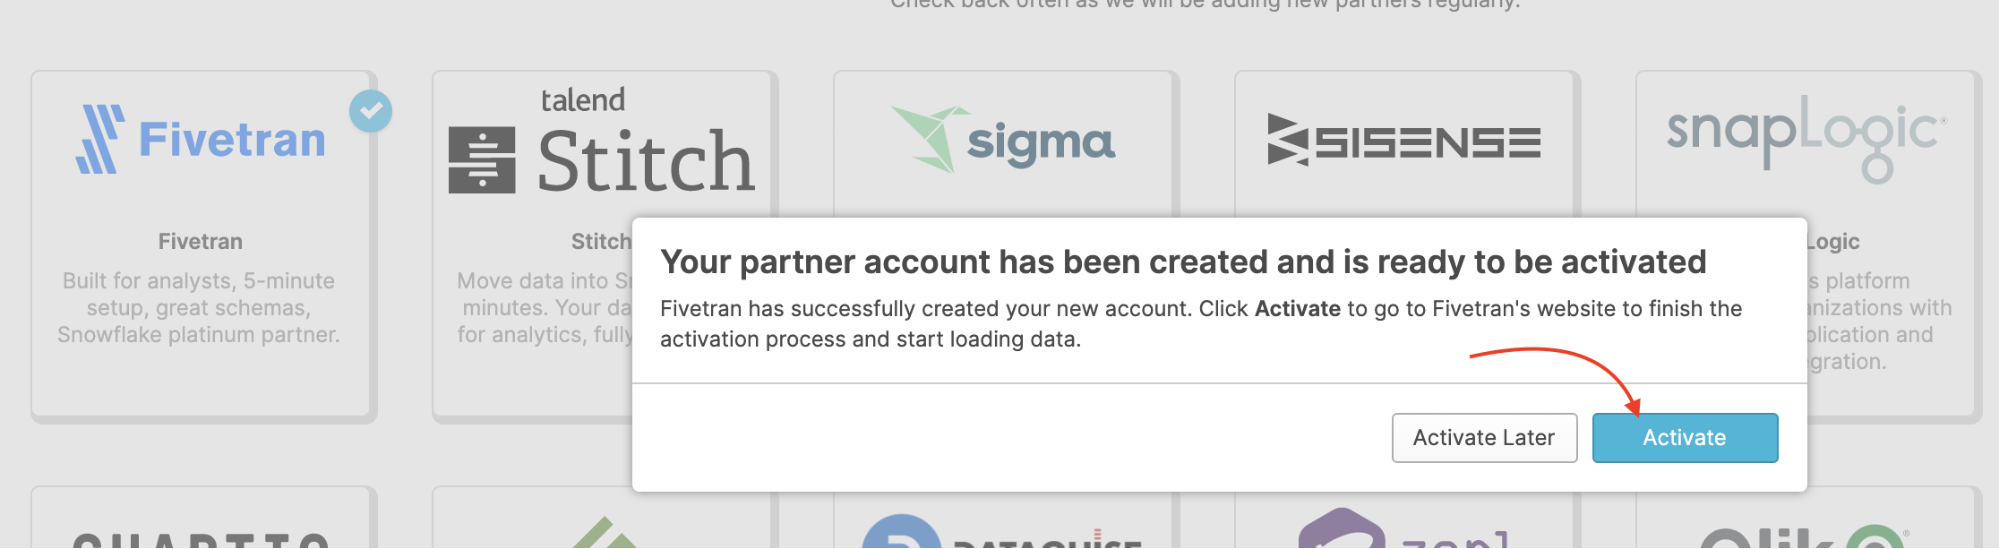
Task: Click the large Stitch wordmark
Action: click(645, 161)
